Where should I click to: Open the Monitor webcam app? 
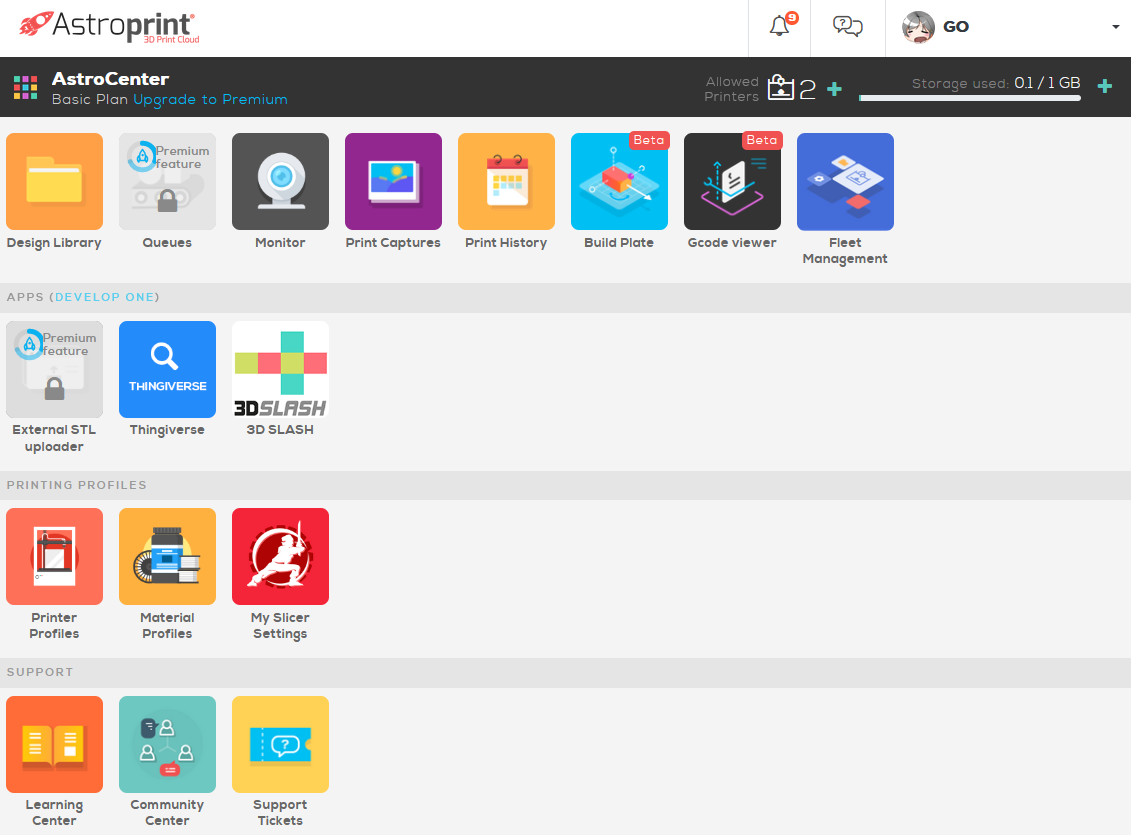(280, 181)
